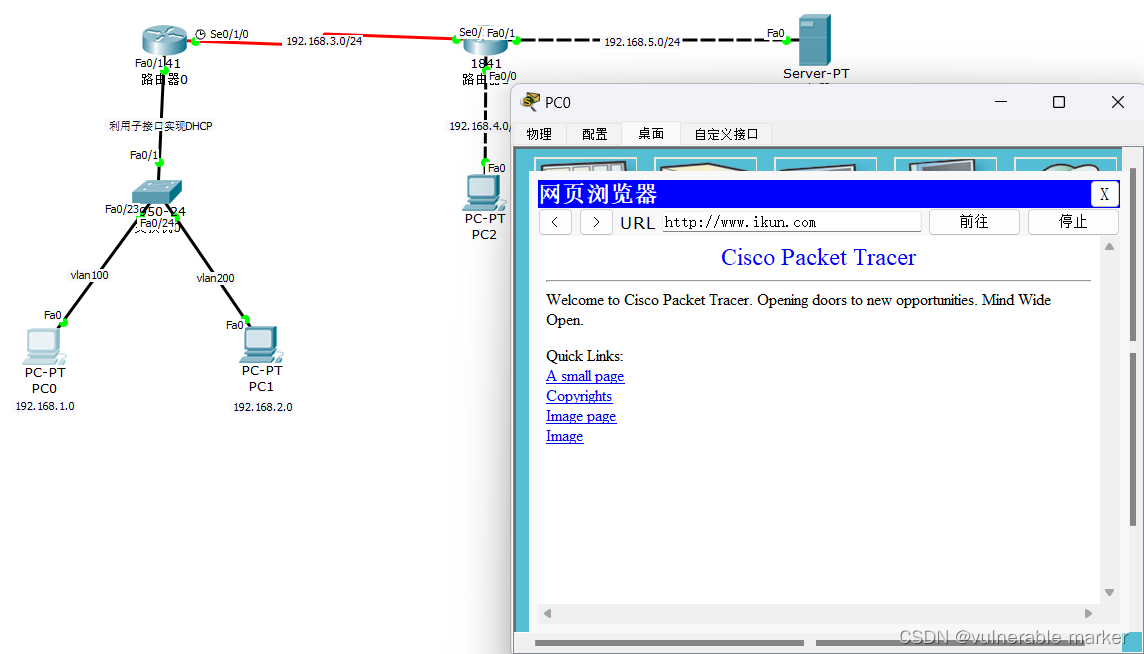Open the 配置 tab

coord(595,134)
